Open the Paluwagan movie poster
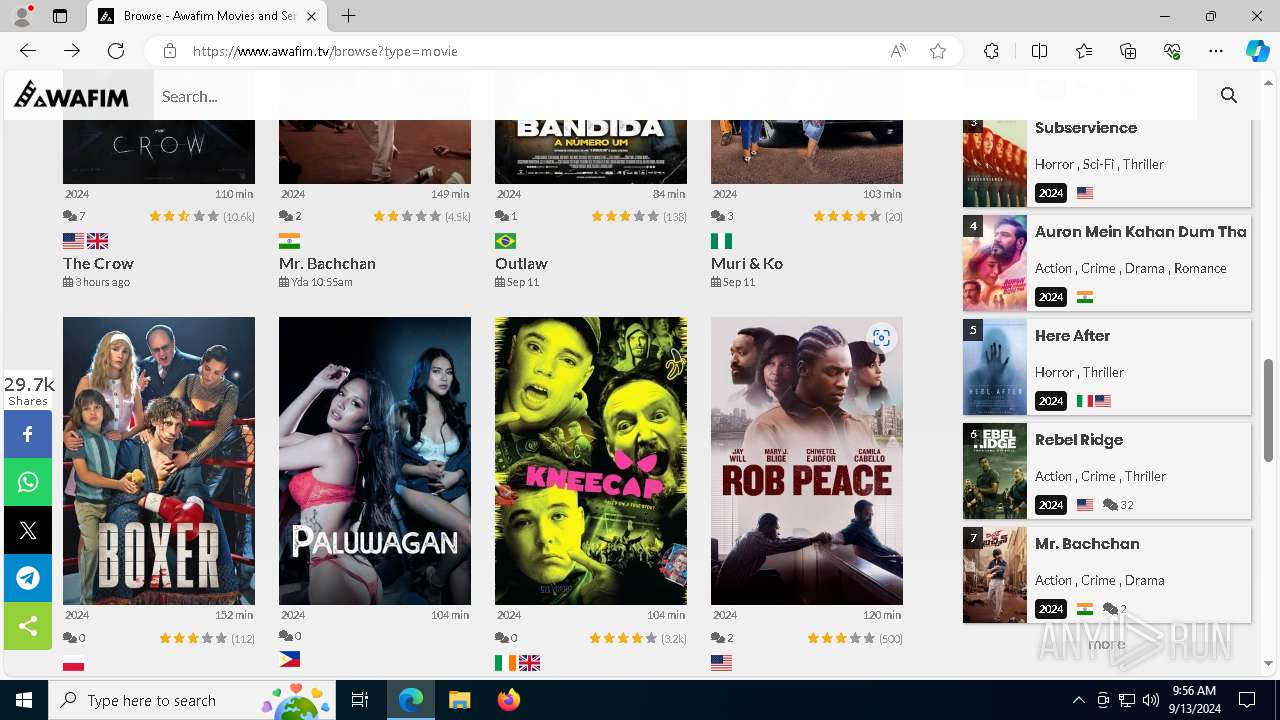 [x=375, y=461]
